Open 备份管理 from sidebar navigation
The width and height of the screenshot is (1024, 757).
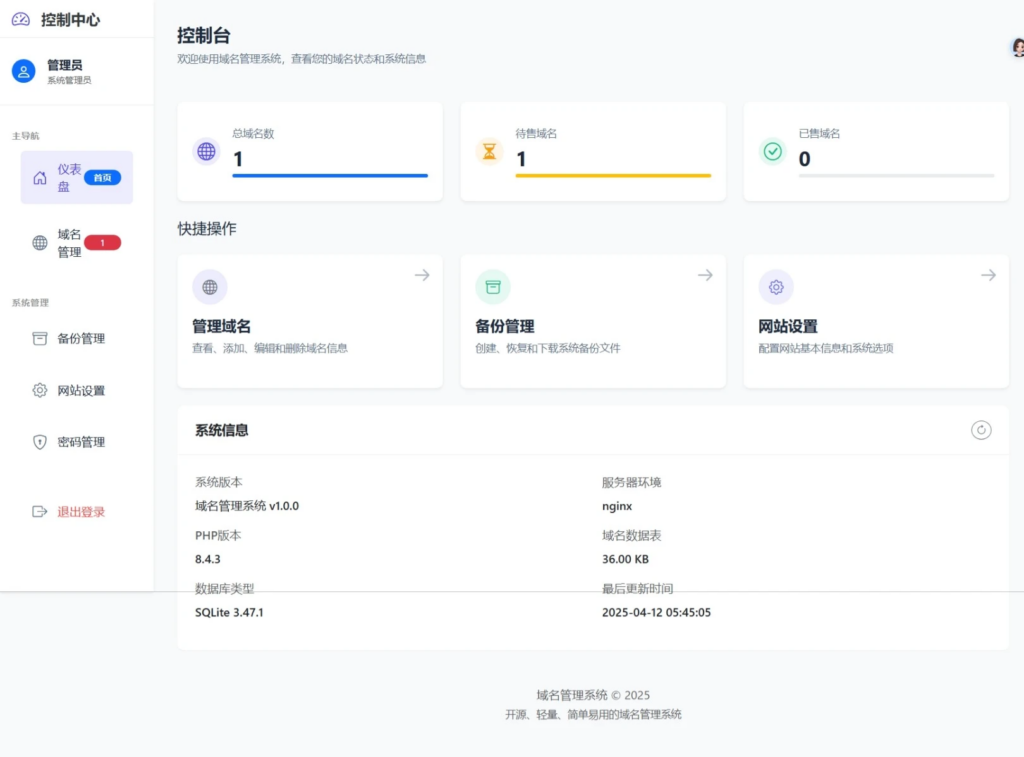(80, 339)
